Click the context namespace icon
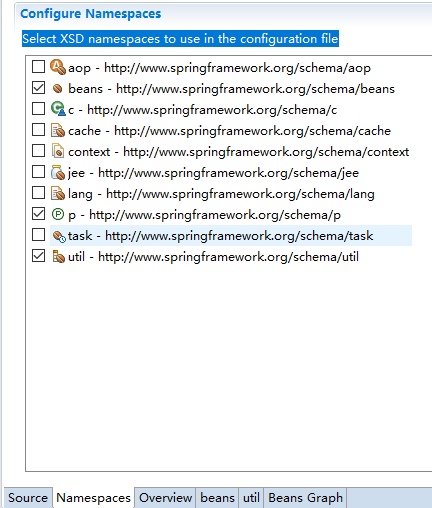 (58, 151)
